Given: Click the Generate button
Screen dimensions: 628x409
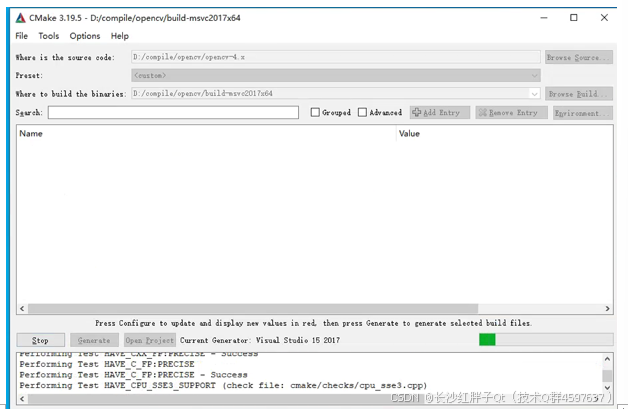Looking at the screenshot, I should tap(94, 340).
